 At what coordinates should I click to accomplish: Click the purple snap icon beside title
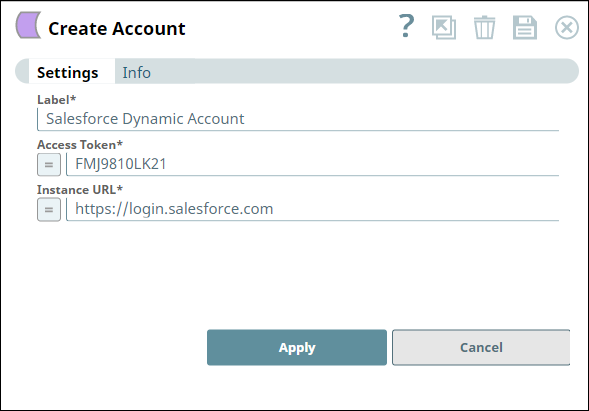coord(28,25)
